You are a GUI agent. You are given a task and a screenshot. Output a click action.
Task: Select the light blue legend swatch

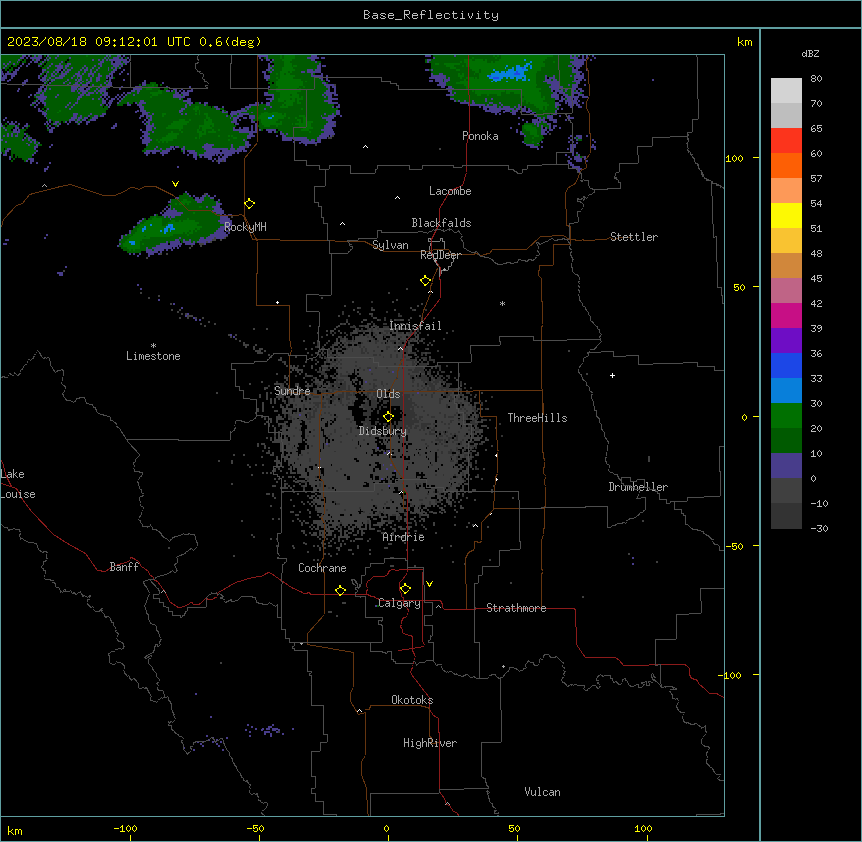pyautogui.click(x=786, y=390)
